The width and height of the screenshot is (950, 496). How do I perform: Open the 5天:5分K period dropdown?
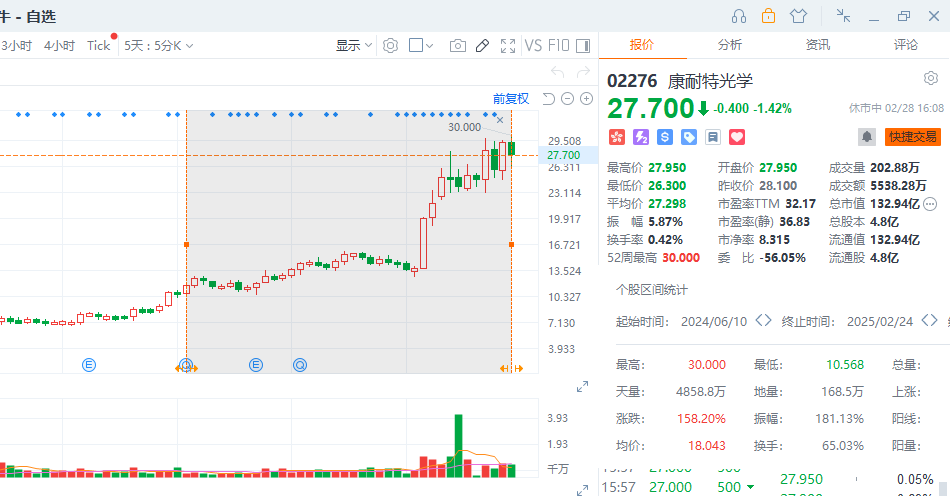pos(159,45)
